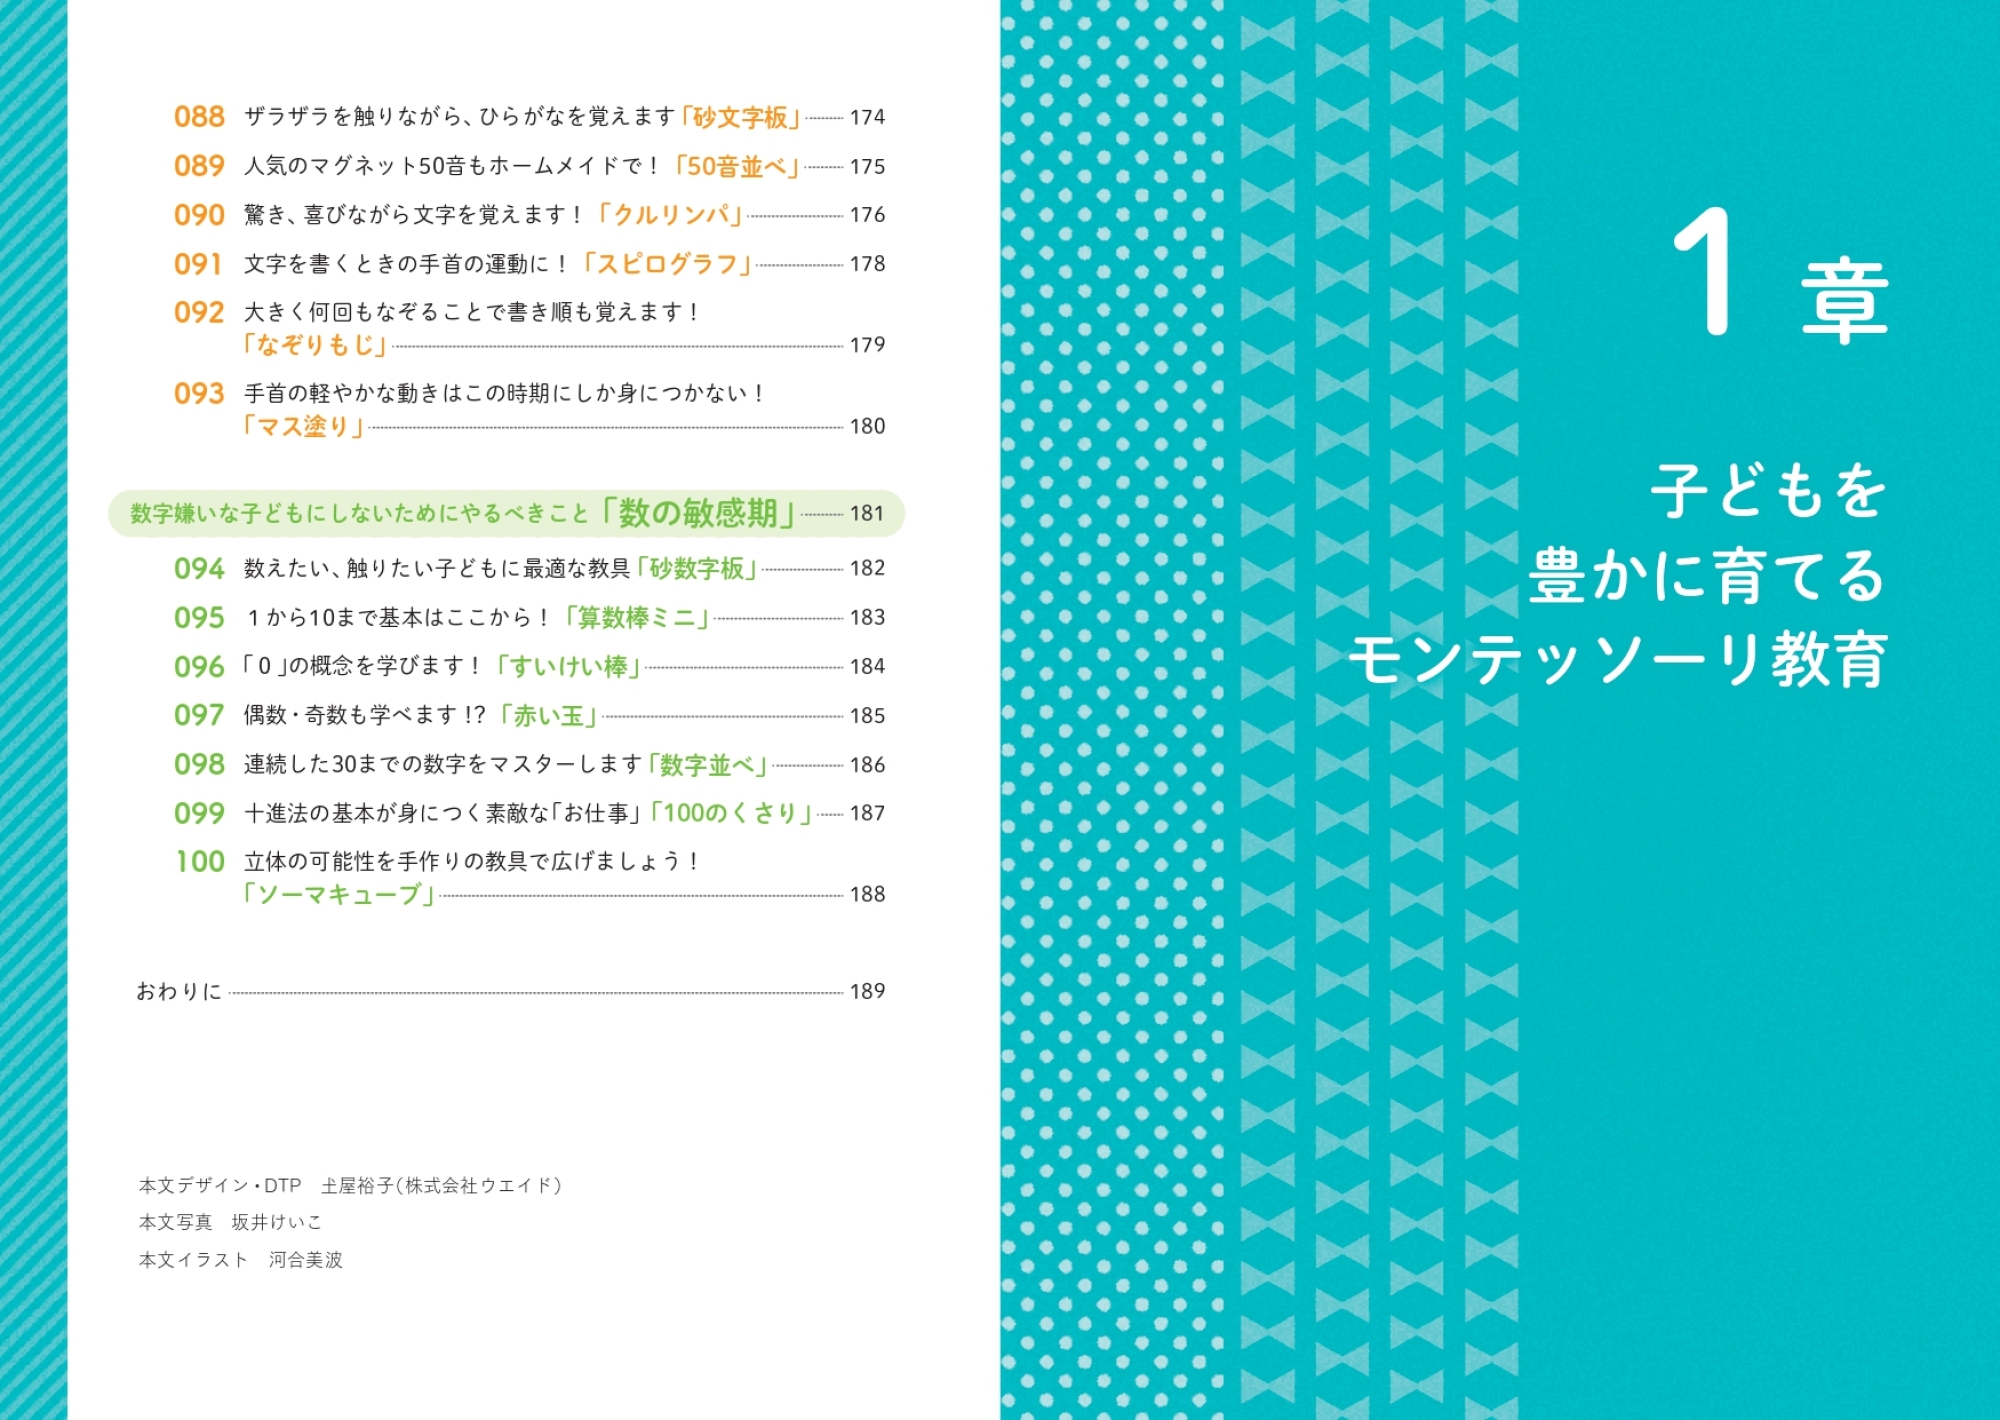Screen dimensions: 2000x1420
Task: Click the おわりに entry
Action: (510, 991)
